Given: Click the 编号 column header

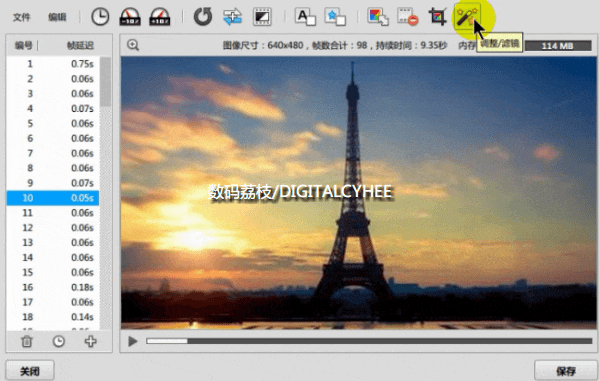Looking at the screenshot, I should click(x=23, y=46).
